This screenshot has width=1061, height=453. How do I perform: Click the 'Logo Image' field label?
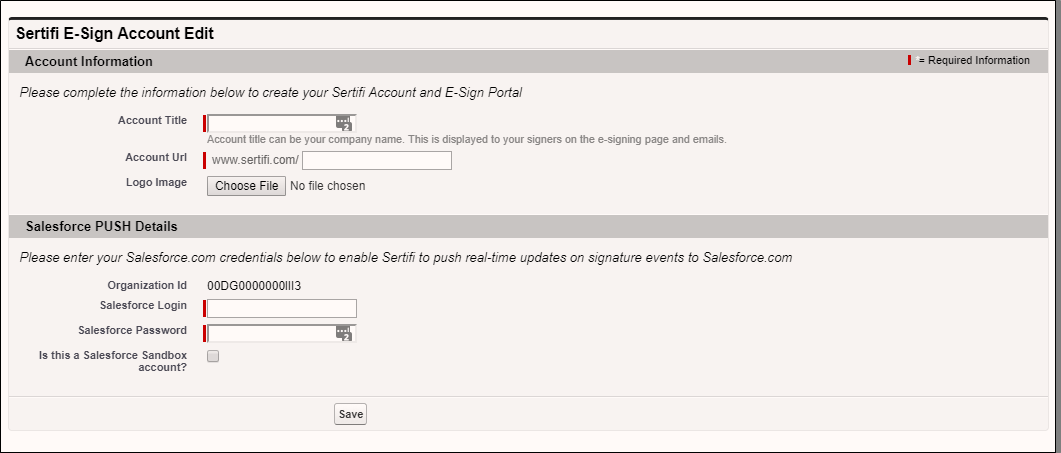(156, 182)
